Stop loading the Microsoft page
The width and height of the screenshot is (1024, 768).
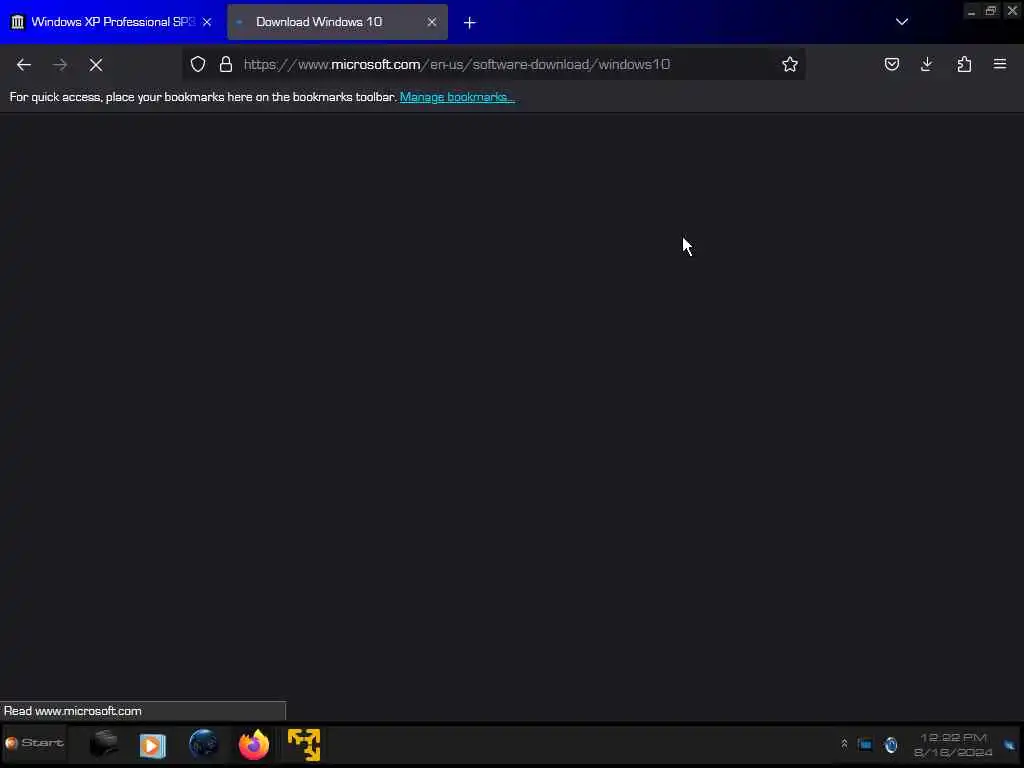click(x=96, y=64)
